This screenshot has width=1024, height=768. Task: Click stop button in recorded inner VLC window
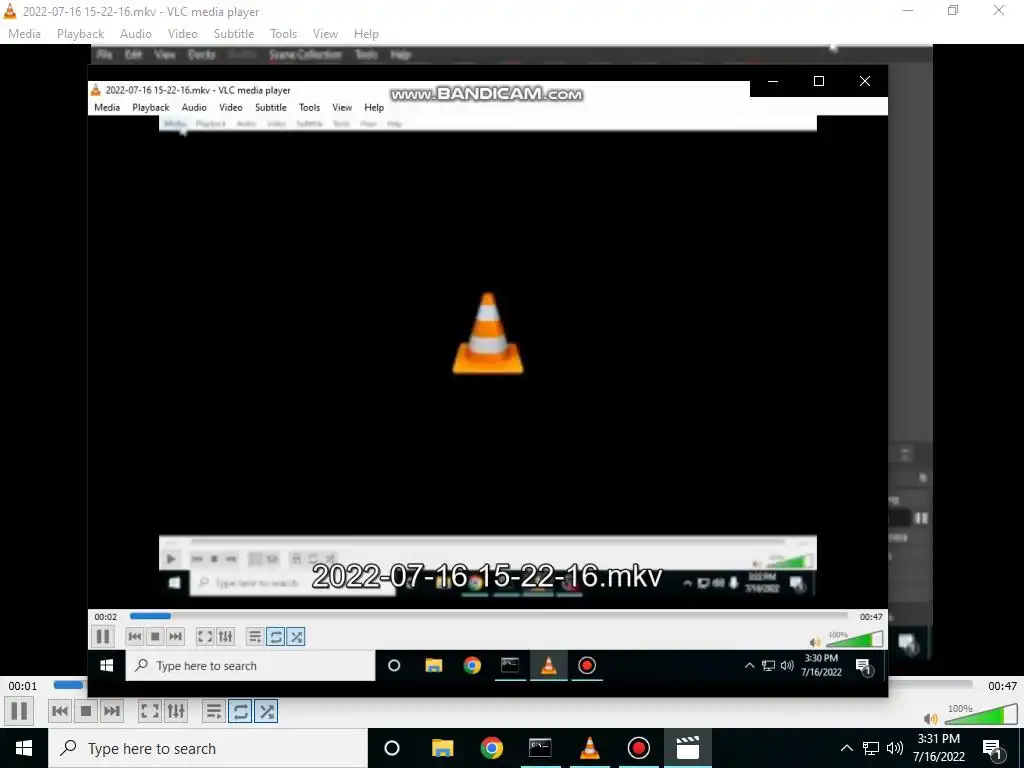155,637
